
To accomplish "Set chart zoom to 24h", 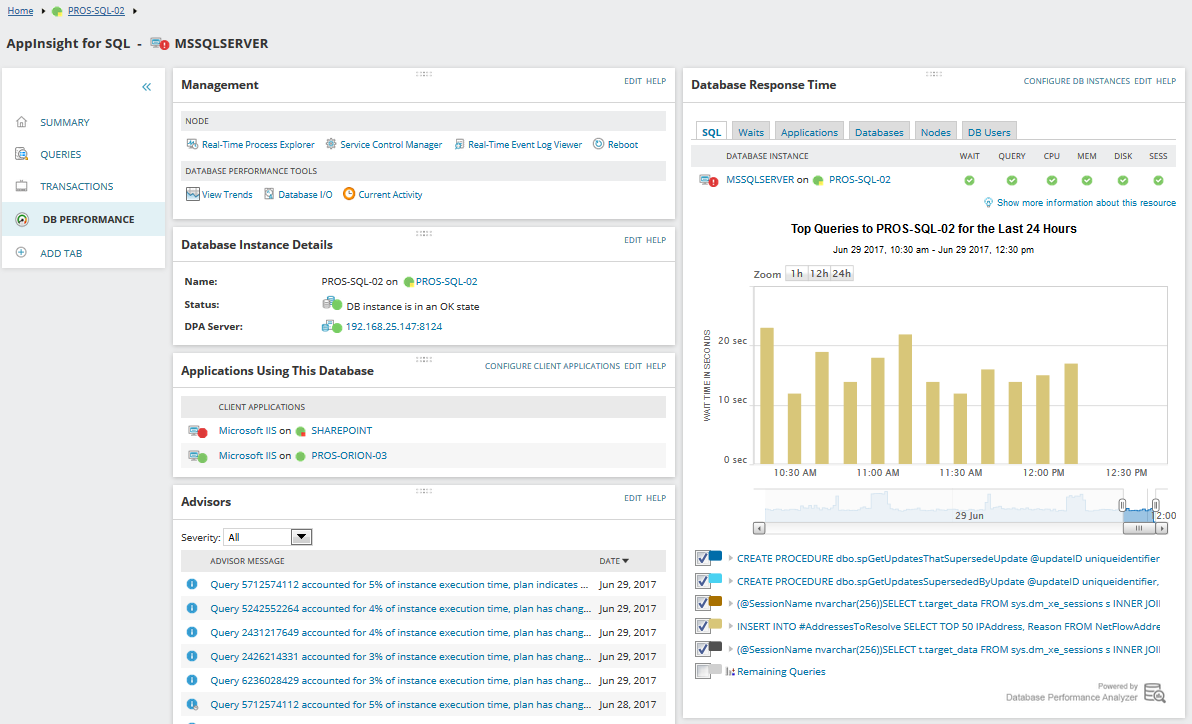I will point(842,274).
